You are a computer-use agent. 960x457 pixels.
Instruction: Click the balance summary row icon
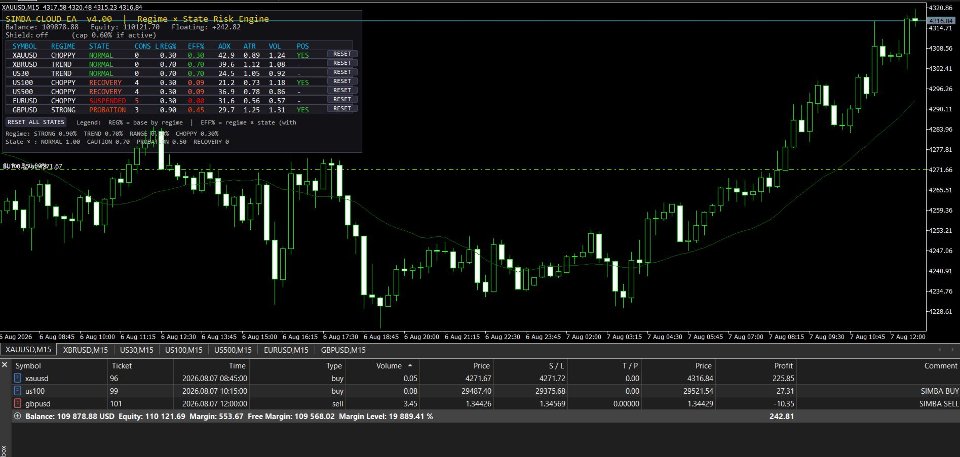tap(17, 416)
